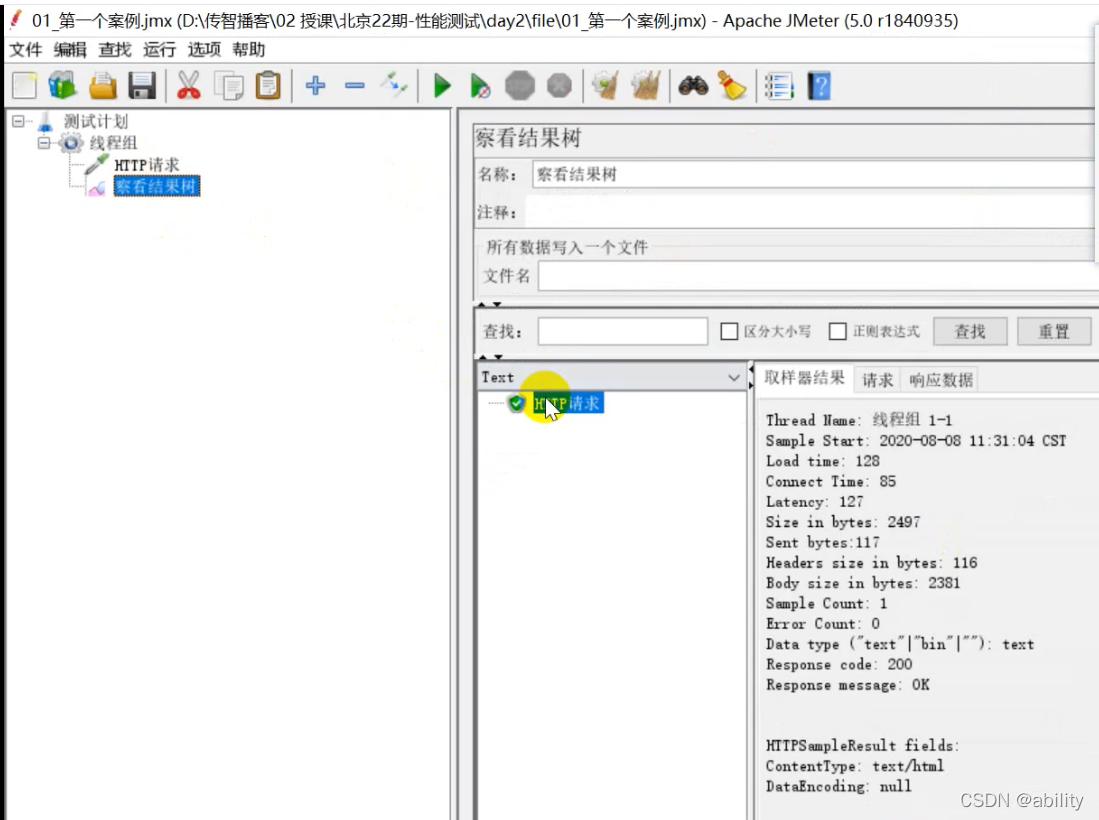Click the 名称 input field
Viewport: 1099px width, 820px height.
pyautogui.click(x=815, y=175)
